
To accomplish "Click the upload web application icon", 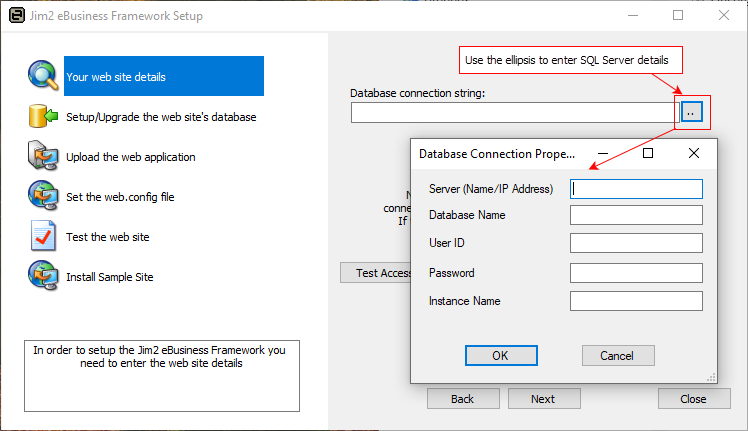I will click(x=44, y=156).
